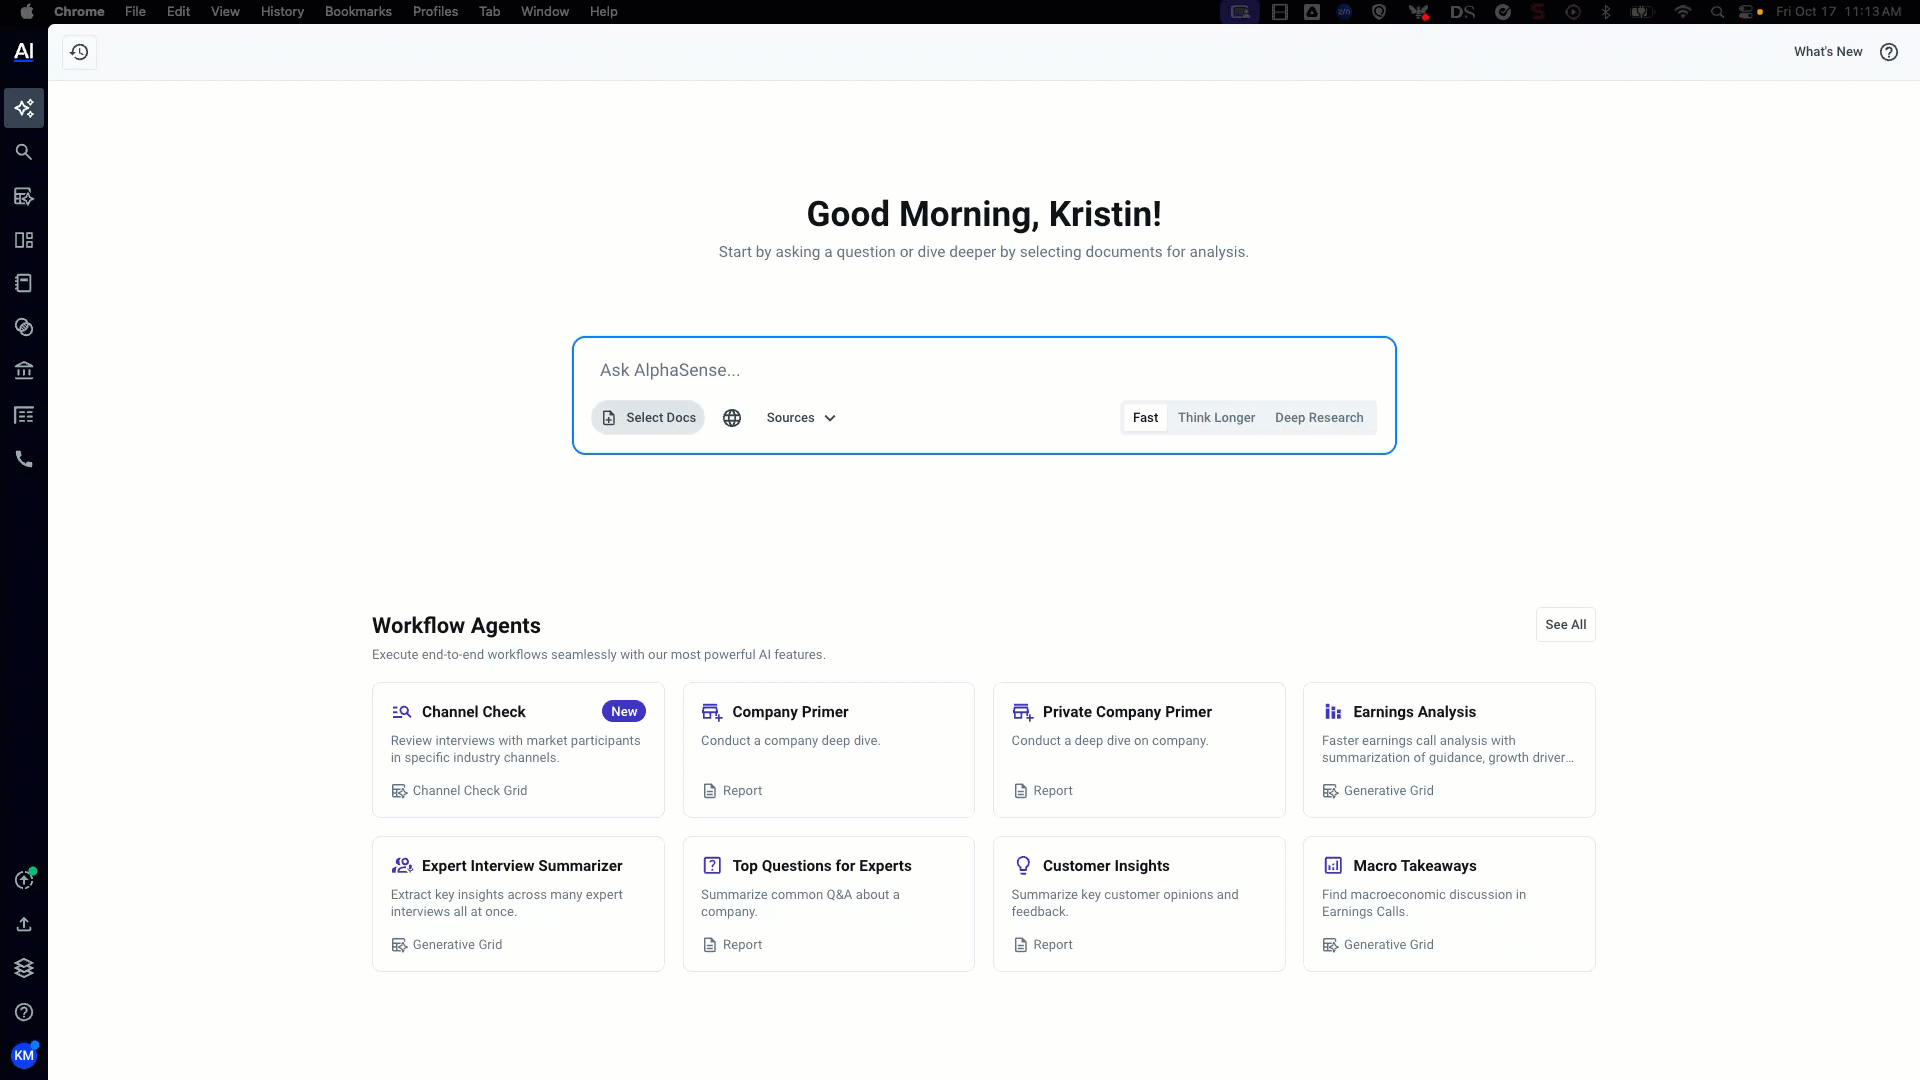Click the Ask AlphaSense input field
The image size is (1920, 1080).
tap(984, 370)
